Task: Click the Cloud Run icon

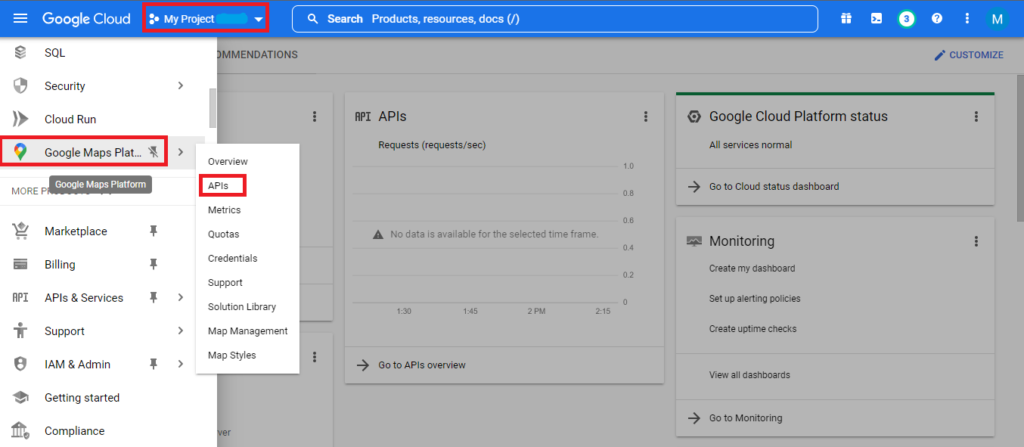Action: 20,119
